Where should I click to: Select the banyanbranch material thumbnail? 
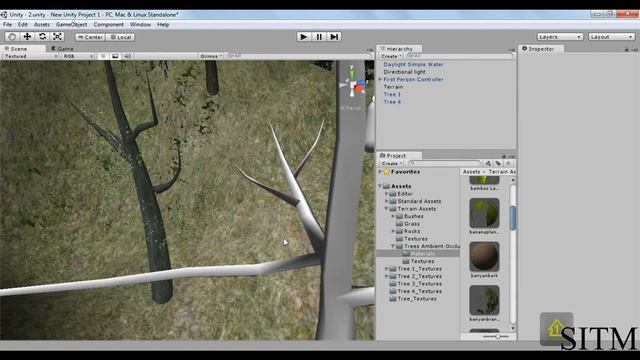484,300
